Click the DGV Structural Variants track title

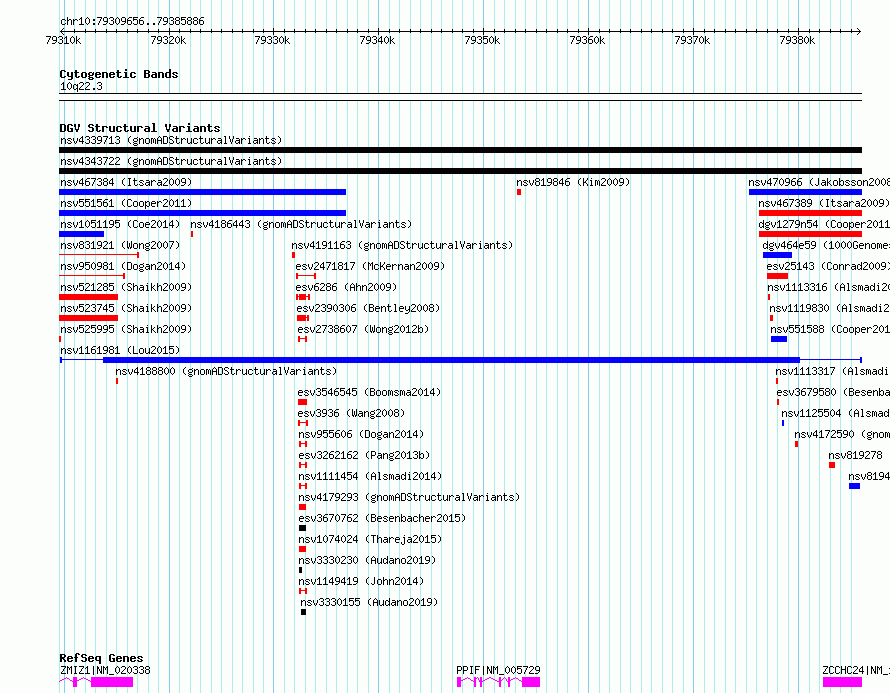[140, 128]
